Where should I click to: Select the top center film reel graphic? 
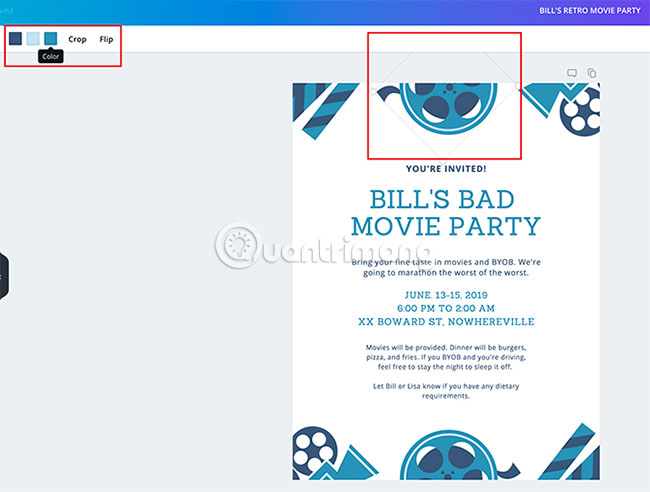coord(448,107)
